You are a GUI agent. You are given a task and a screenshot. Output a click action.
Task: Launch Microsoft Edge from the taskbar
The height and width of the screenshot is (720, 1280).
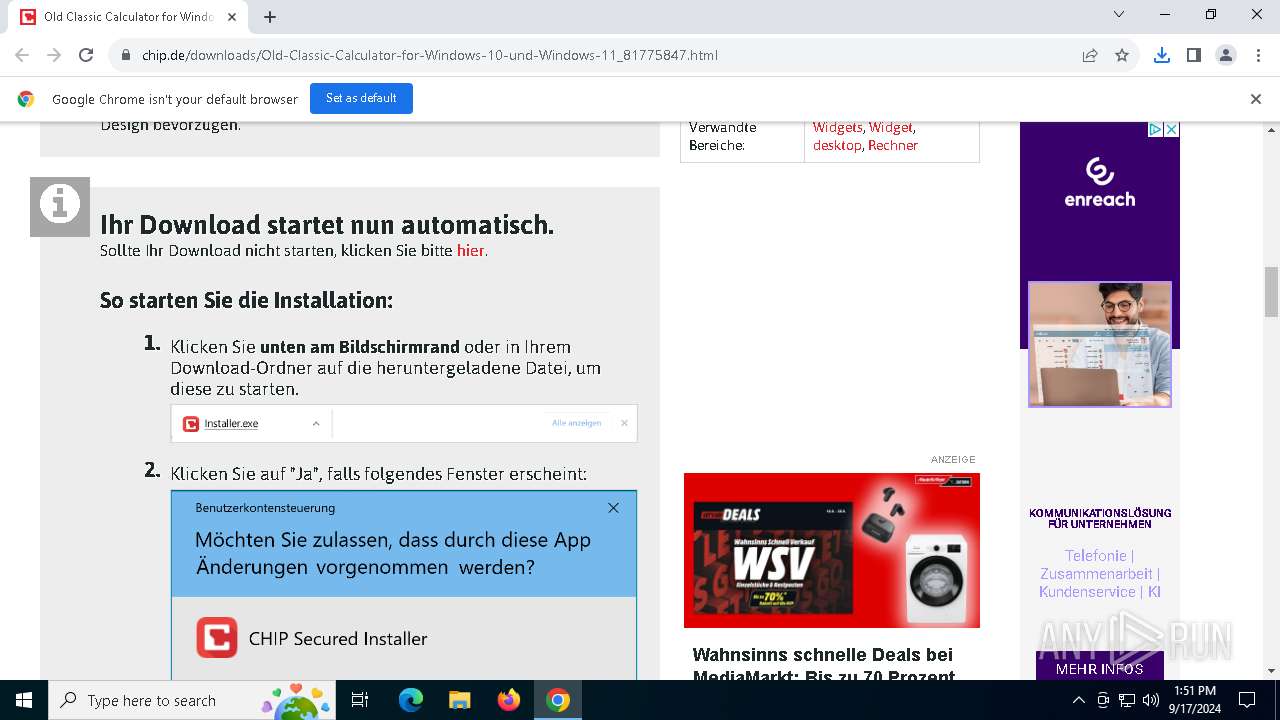(x=411, y=700)
